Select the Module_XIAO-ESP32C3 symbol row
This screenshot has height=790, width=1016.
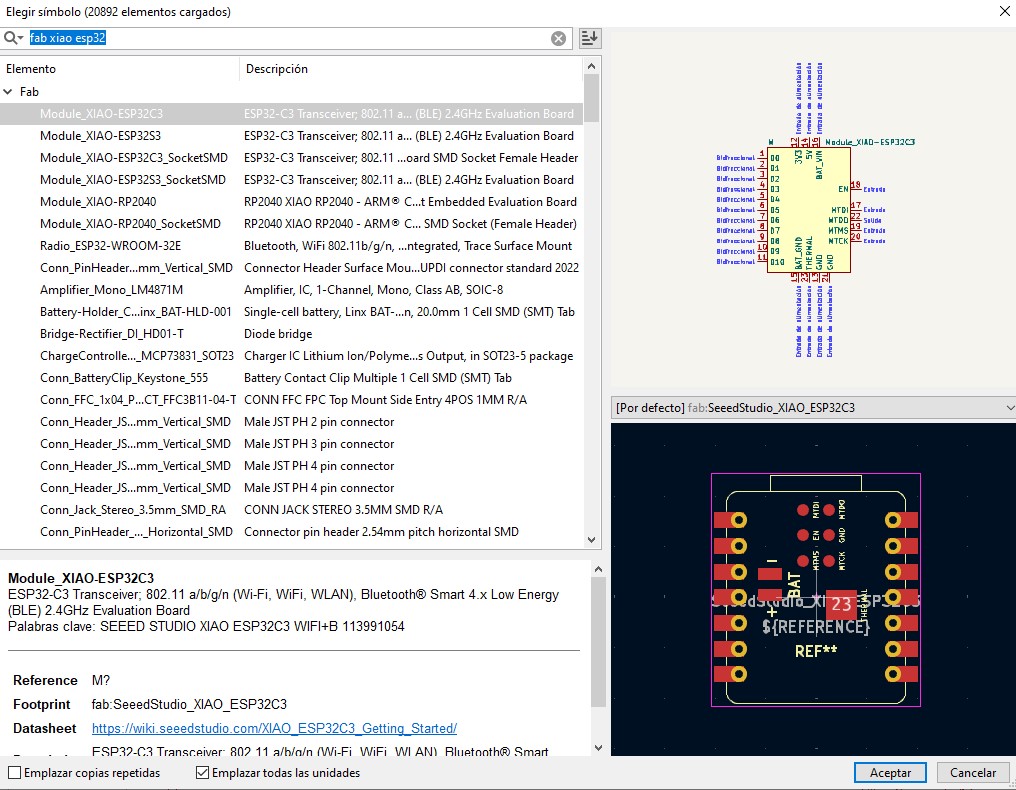[292, 114]
